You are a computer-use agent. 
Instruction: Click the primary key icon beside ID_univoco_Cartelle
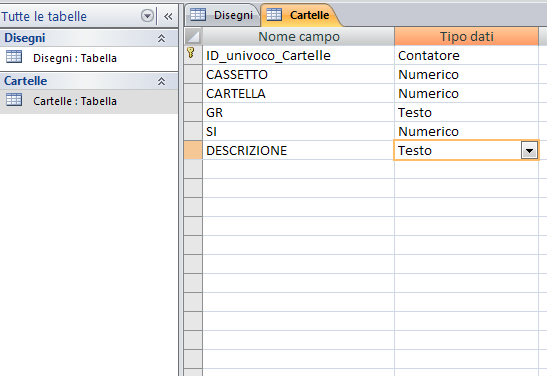pos(190,53)
